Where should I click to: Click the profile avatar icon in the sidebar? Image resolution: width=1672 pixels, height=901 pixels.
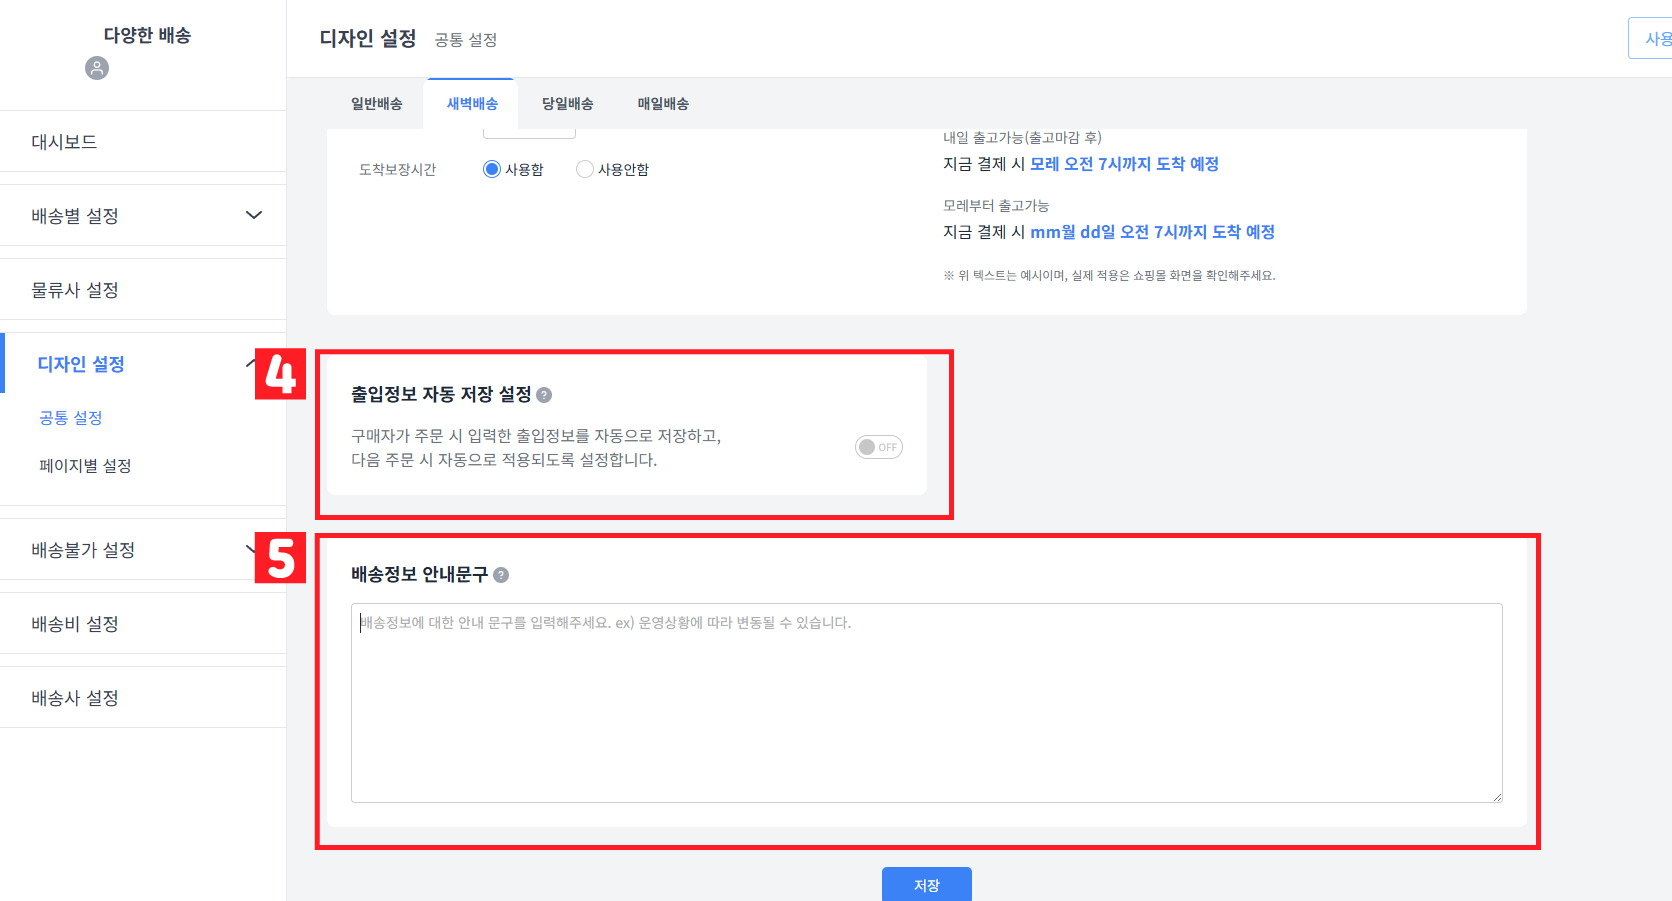96,68
